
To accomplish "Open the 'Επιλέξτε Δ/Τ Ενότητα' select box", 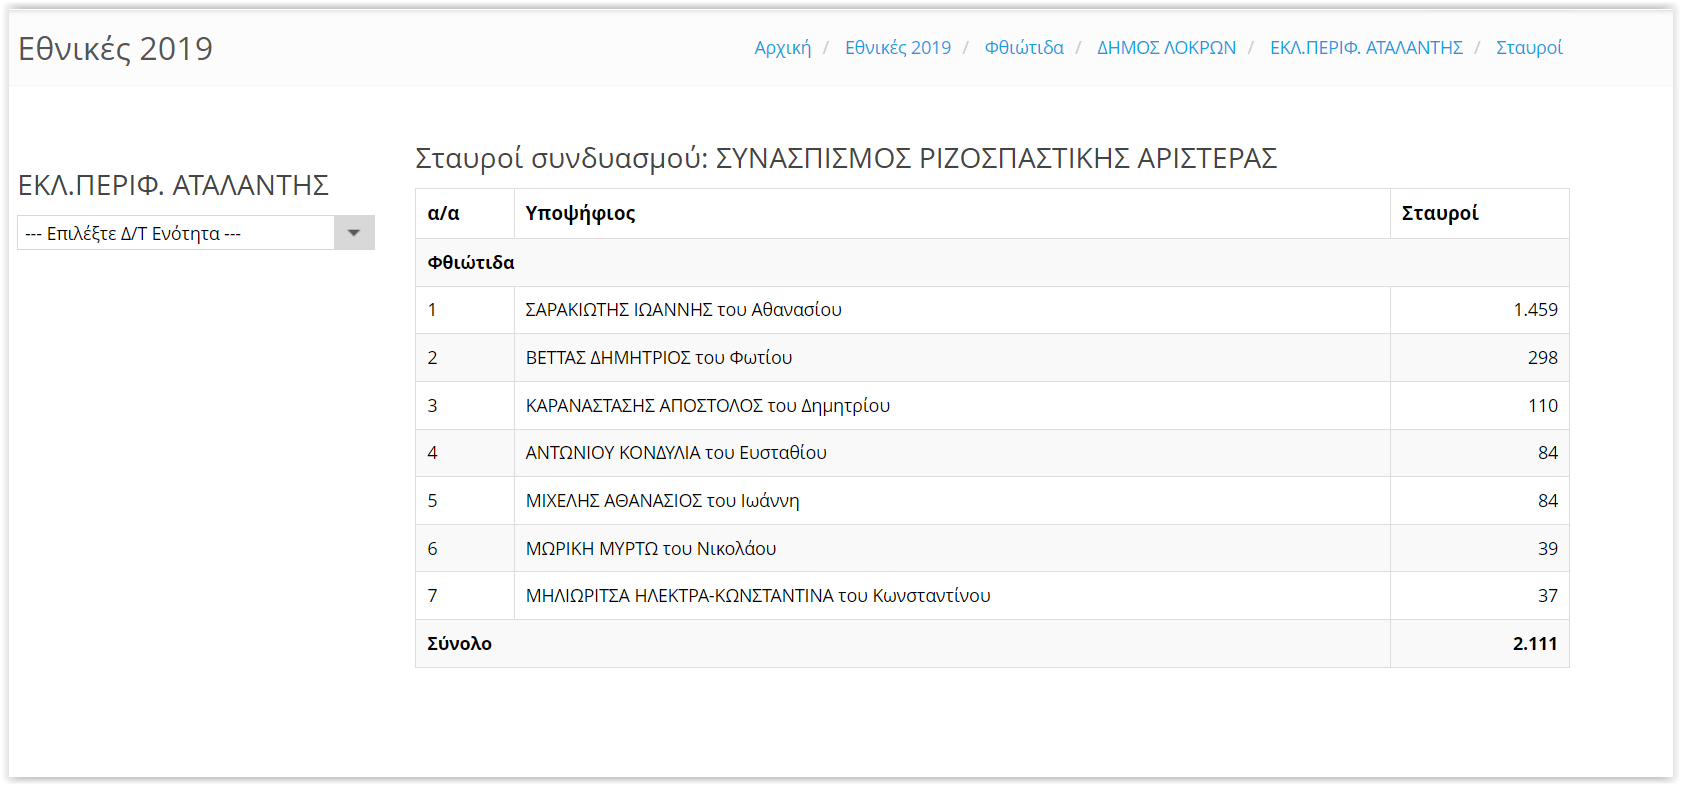I will 176,233.
